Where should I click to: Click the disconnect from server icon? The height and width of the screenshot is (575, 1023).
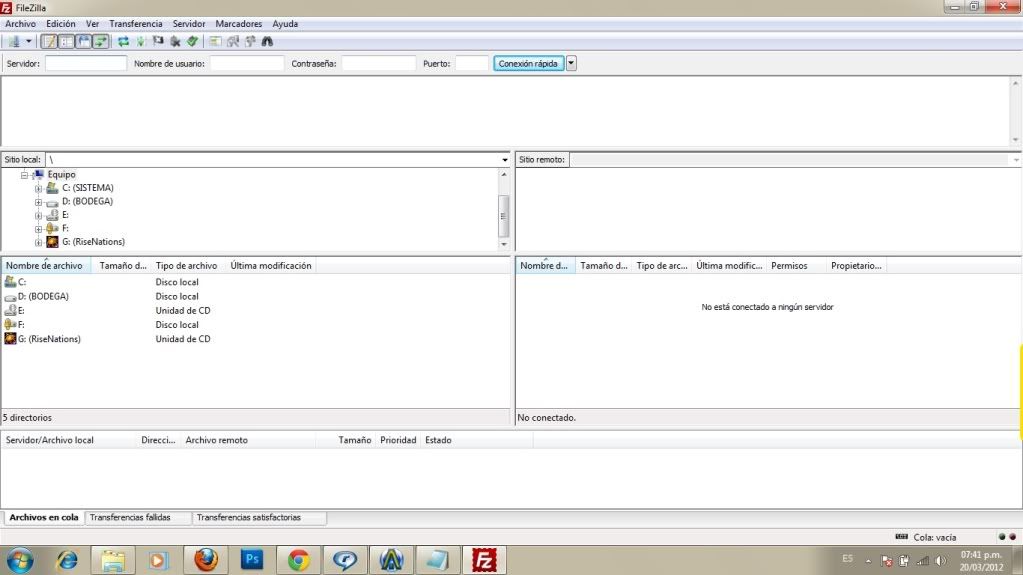click(175, 42)
